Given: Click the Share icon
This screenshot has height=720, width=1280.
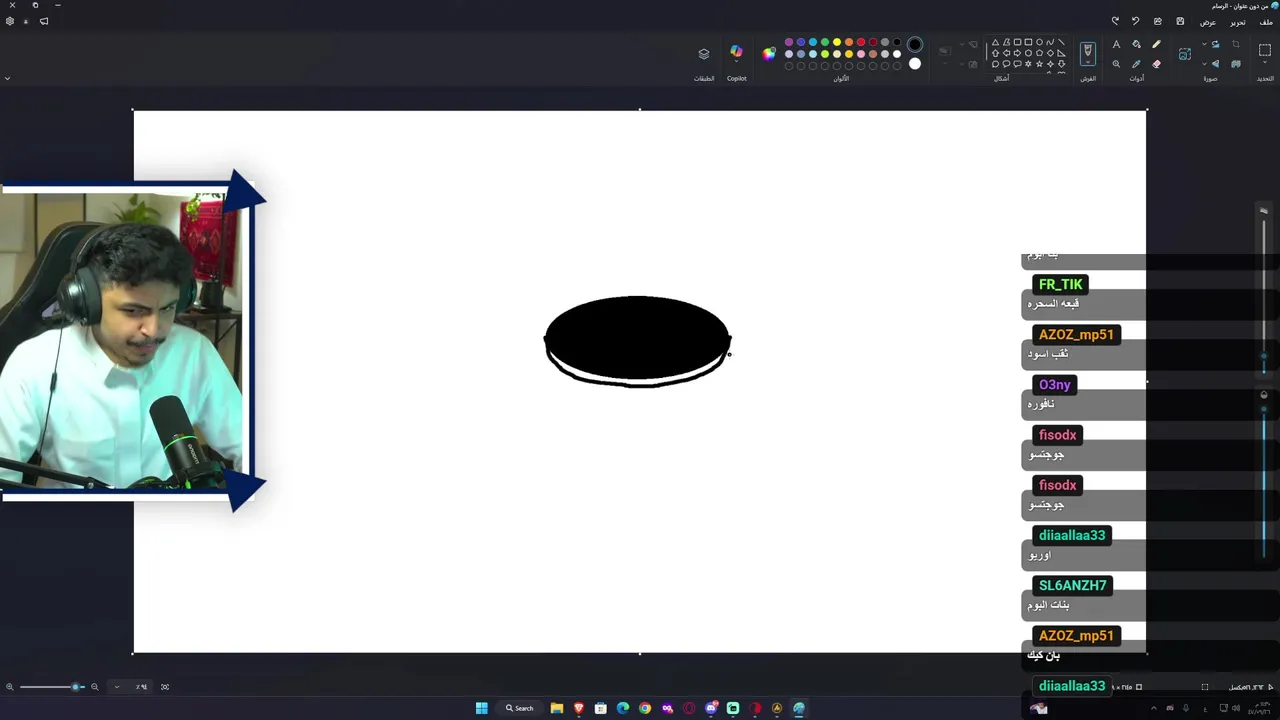Looking at the screenshot, I should (x=1158, y=21).
